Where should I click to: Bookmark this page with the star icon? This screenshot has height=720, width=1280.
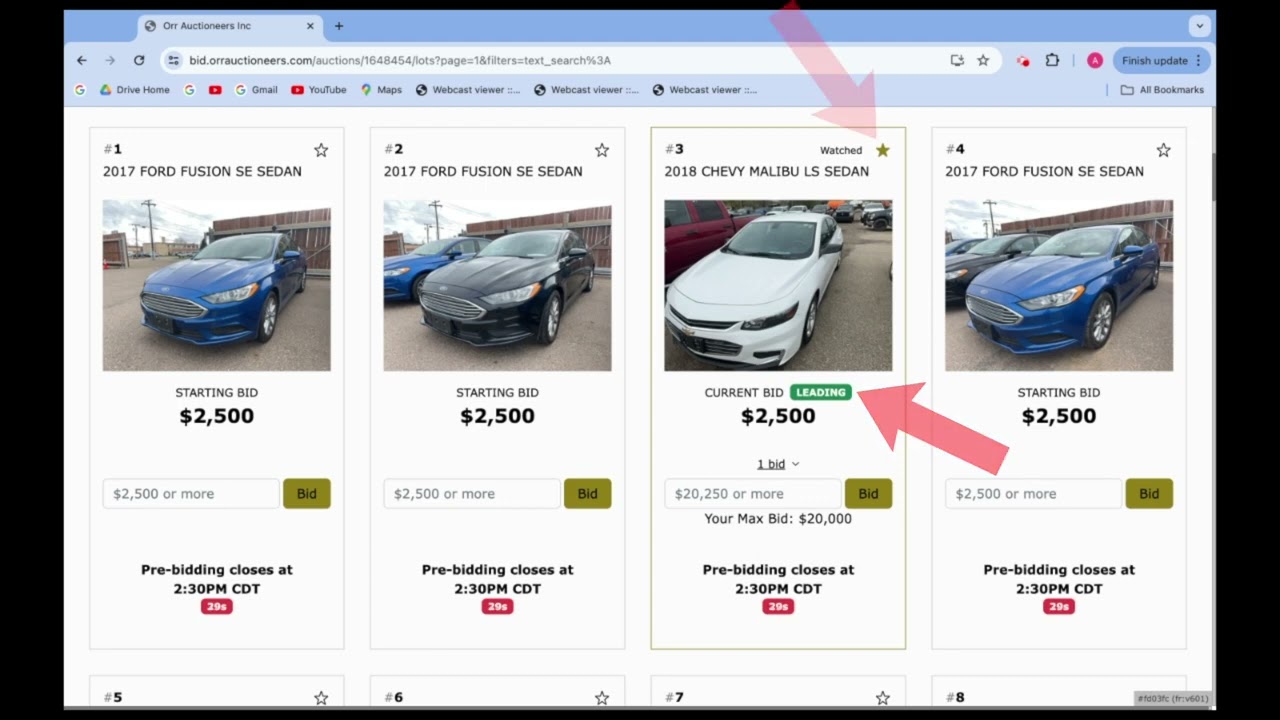click(x=983, y=60)
